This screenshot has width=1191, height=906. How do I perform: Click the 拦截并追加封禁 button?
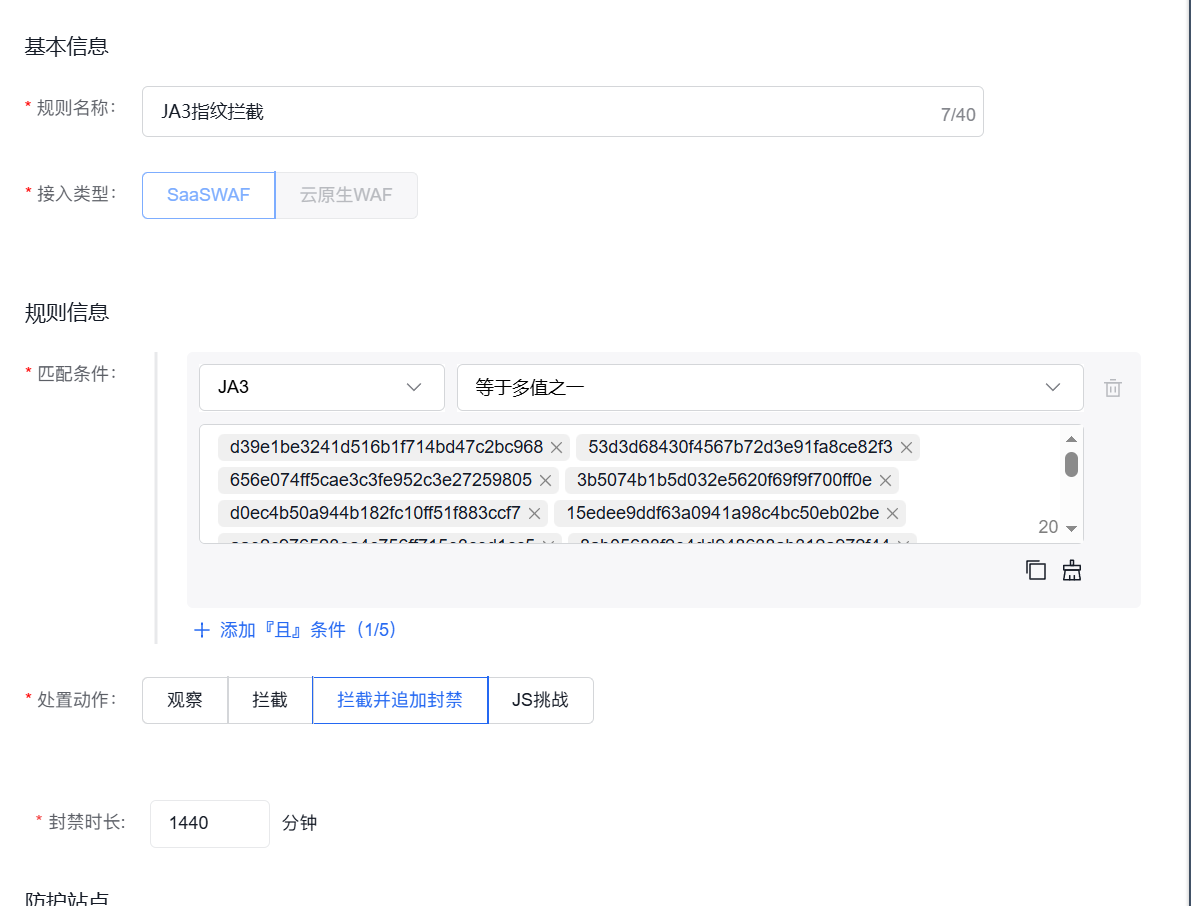pyautogui.click(x=399, y=700)
